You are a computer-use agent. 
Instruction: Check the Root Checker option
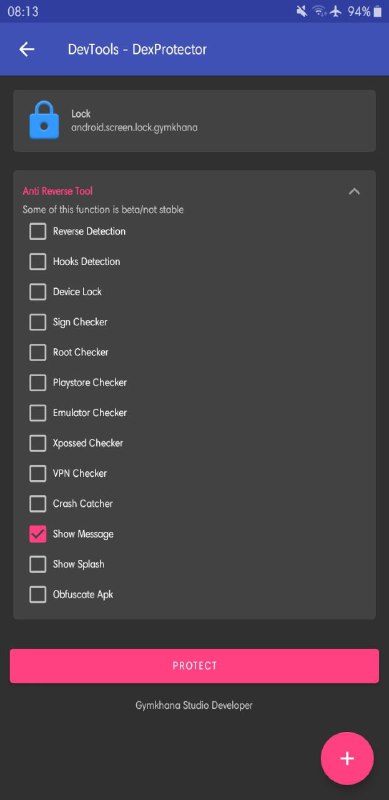[x=38, y=353]
